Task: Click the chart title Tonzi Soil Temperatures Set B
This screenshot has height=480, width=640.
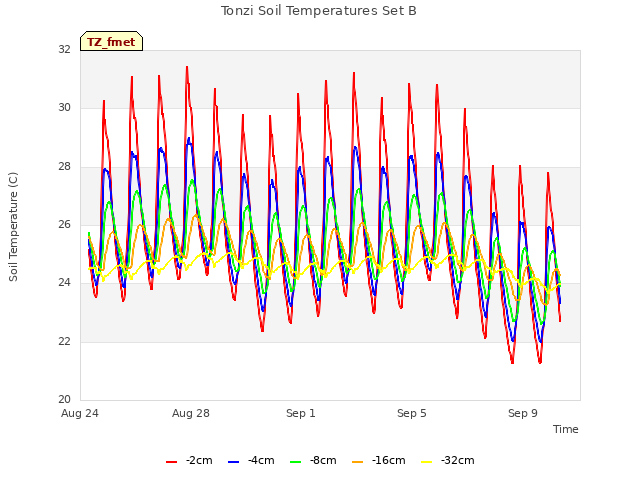Action: [319, 11]
